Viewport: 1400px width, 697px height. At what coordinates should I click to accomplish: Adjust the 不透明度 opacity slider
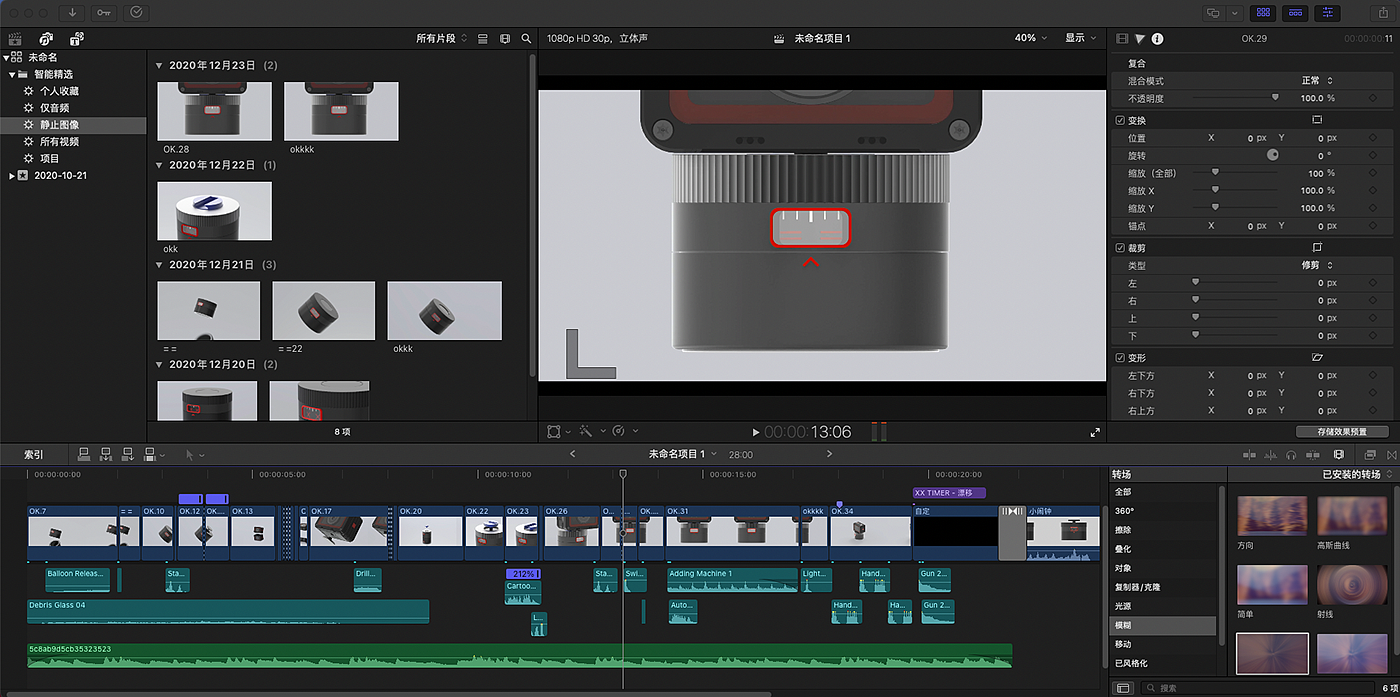(x=1274, y=98)
